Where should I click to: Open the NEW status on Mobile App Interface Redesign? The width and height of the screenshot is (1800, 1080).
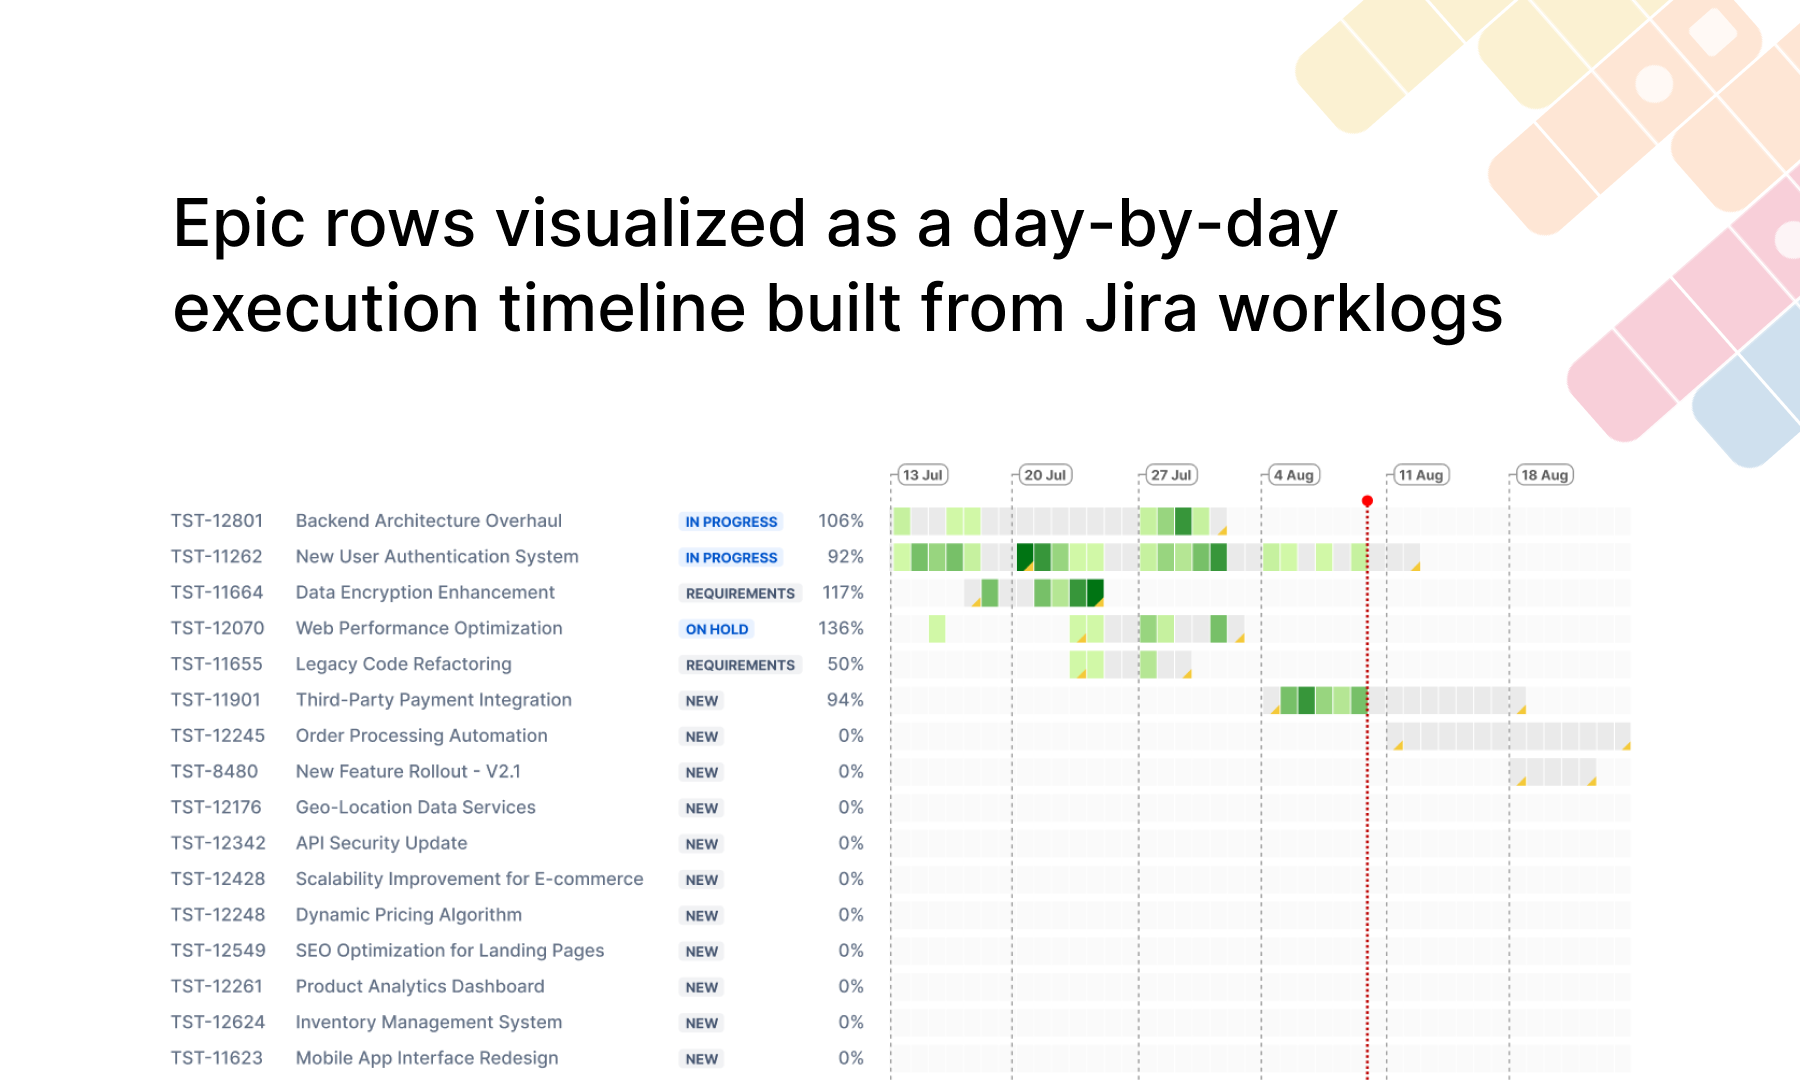[x=702, y=1058]
